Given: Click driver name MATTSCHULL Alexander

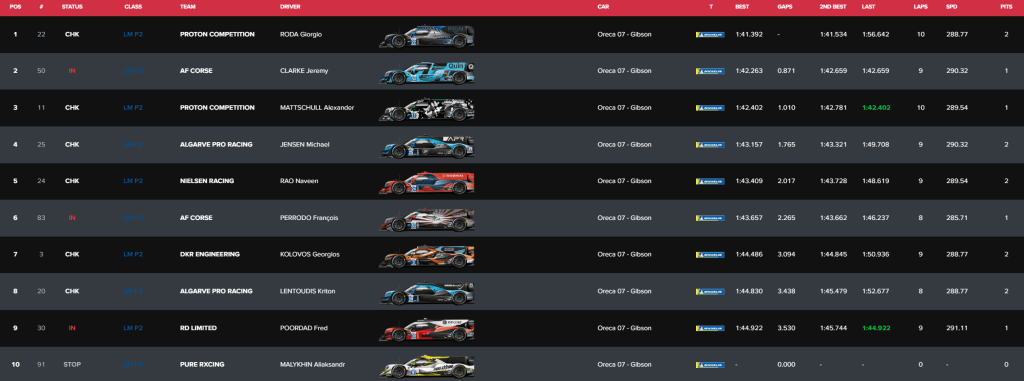Looking at the screenshot, I should point(317,108).
